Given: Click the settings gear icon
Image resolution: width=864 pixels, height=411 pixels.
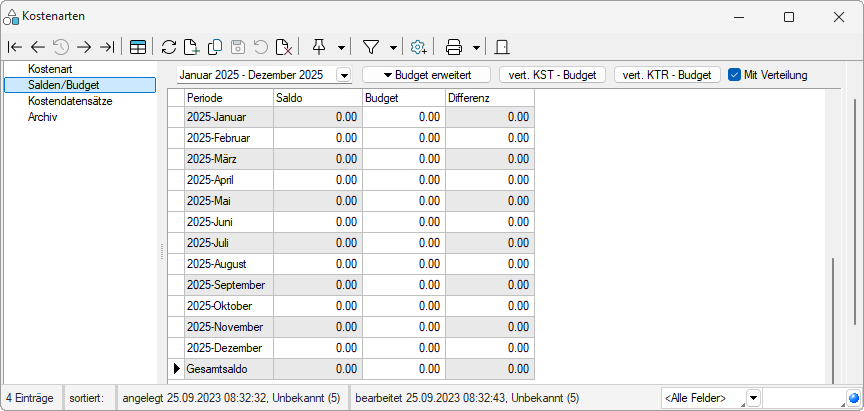Looking at the screenshot, I should (x=419, y=47).
